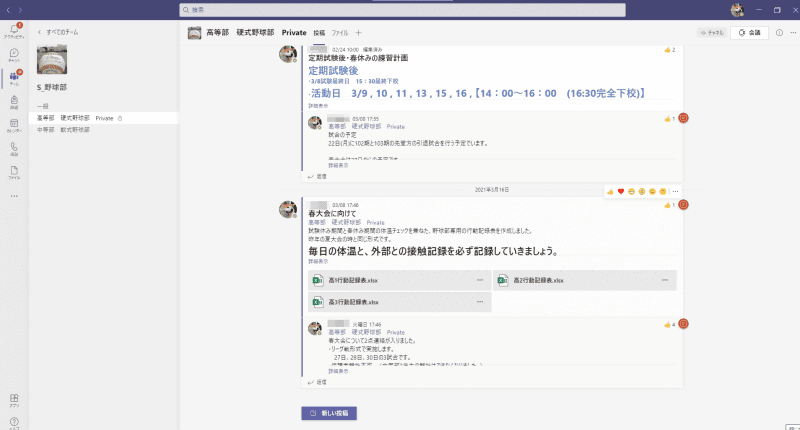800x430 pixels.
Task: Start a 新しい投稿 (new post)
Action: tap(329, 413)
